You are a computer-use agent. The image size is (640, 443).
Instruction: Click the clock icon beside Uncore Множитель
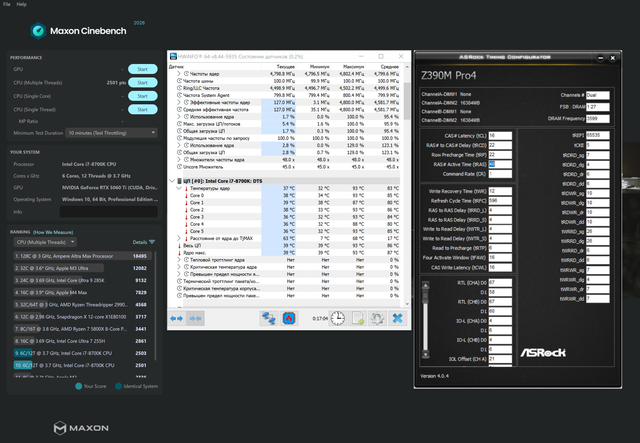[179, 167]
